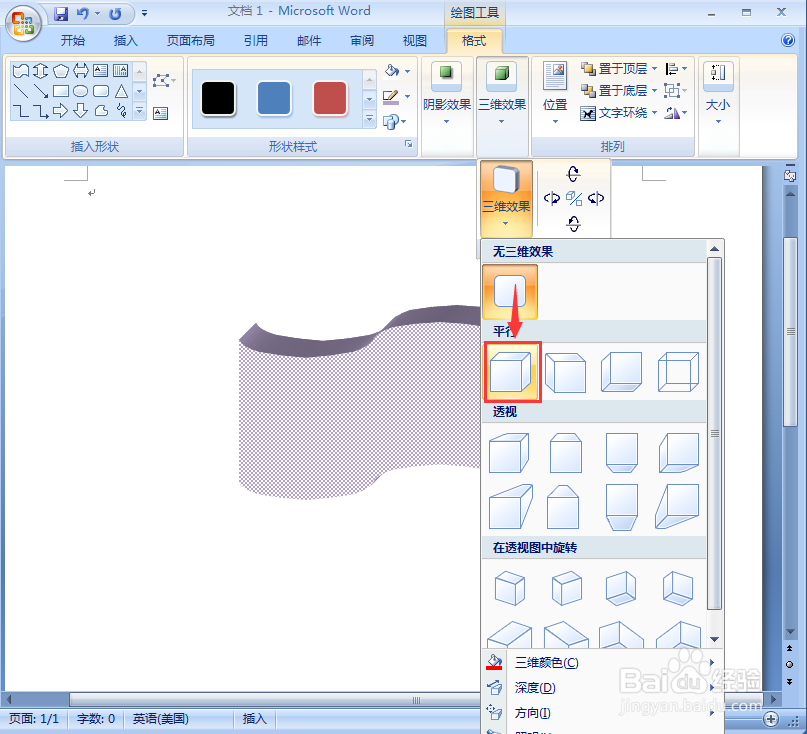Viewport: 807px width, 734px height.
Task: Open Shape Fill dropdown arrow
Action: click(x=407, y=71)
